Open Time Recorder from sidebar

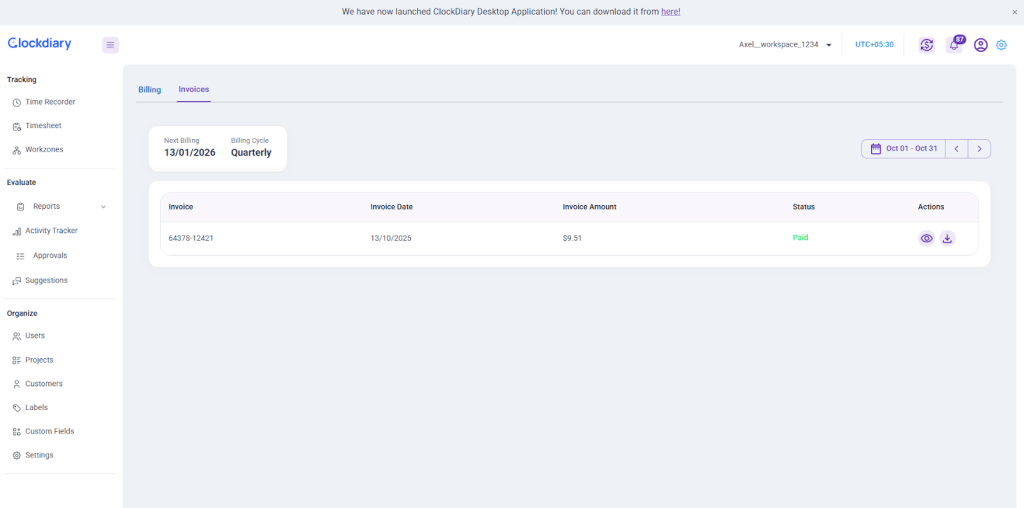coord(50,102)
